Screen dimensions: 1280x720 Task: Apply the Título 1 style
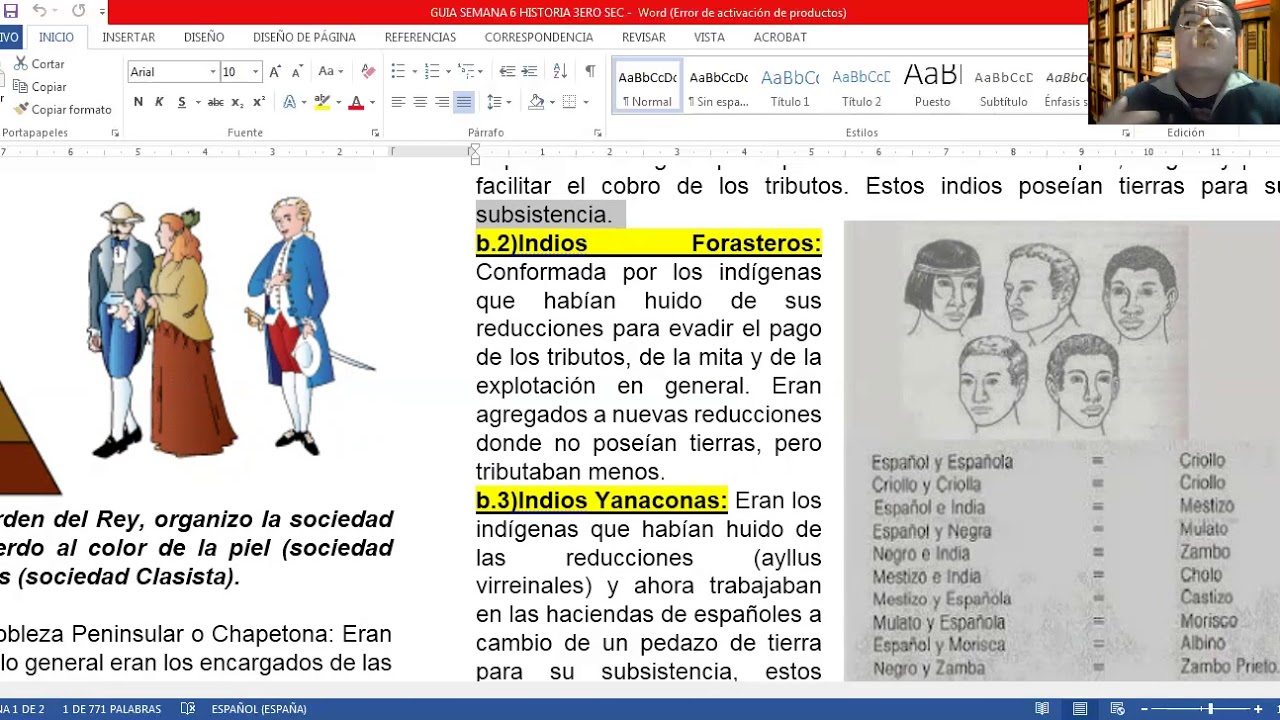pos(790,87)
